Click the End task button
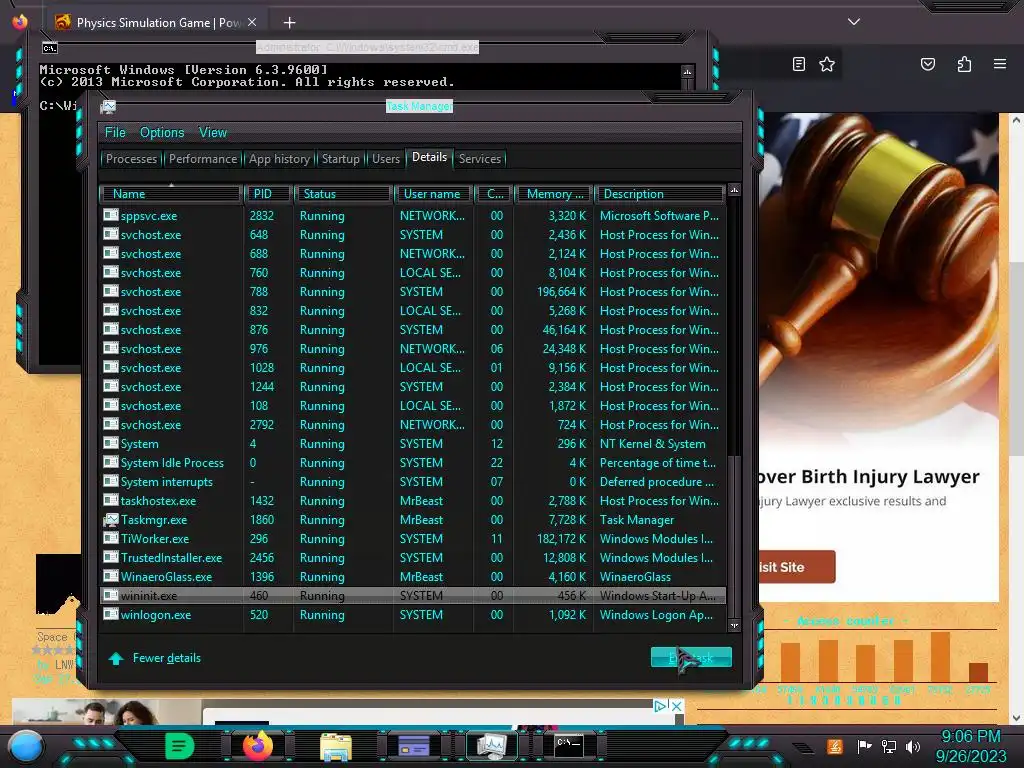The height and width of the screenshot is (768, 1024). (691, 658)
